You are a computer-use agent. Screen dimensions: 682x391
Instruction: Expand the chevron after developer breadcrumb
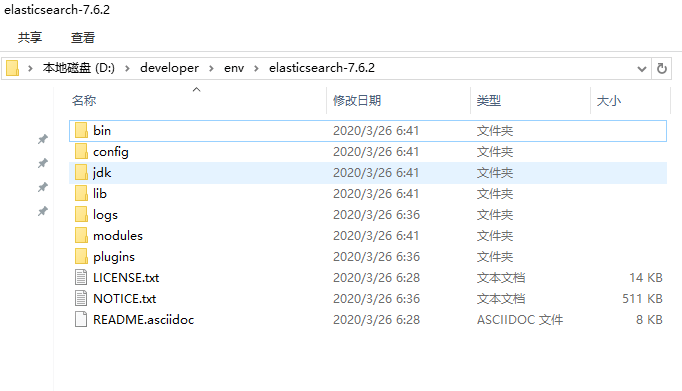pos(211,68)
